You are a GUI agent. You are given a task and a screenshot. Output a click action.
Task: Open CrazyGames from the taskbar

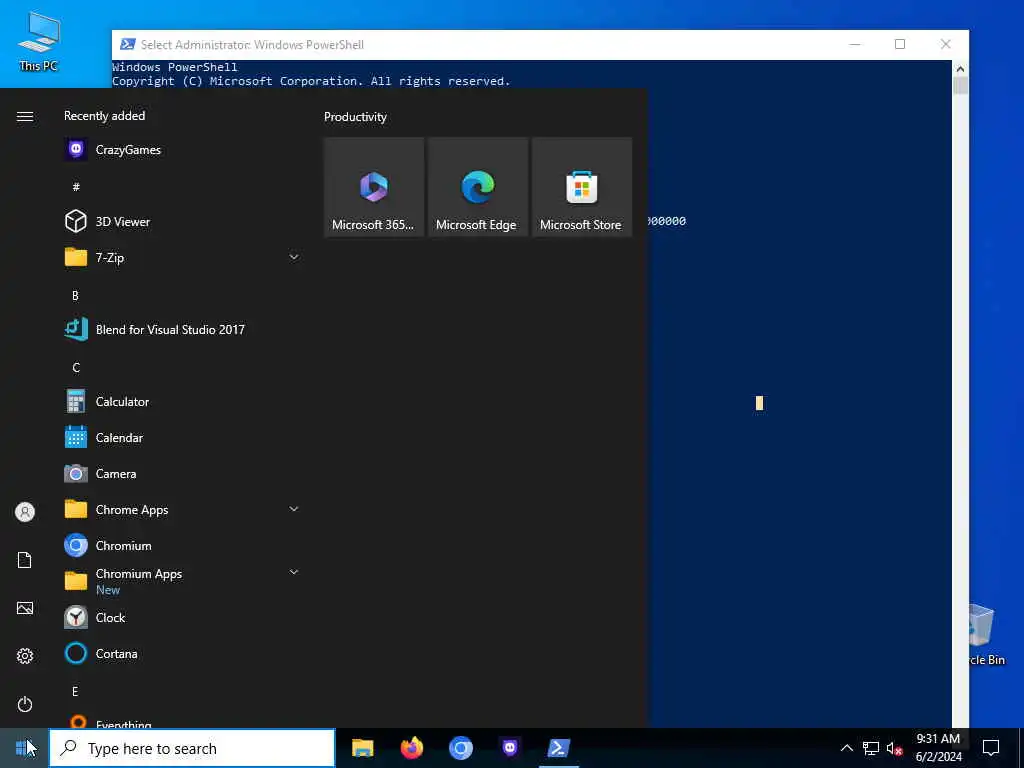click(x=509, y=748)
